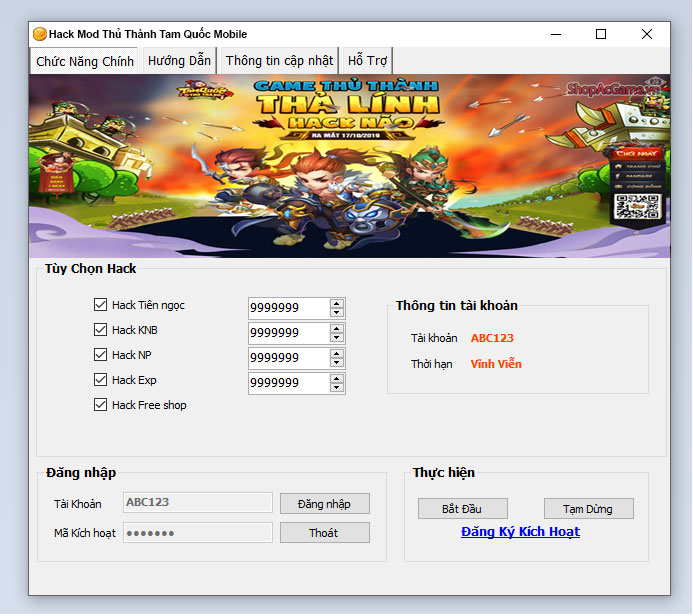Toggle the Hack Exp checkbox
693x616 pixels.
tap(100, 380)
